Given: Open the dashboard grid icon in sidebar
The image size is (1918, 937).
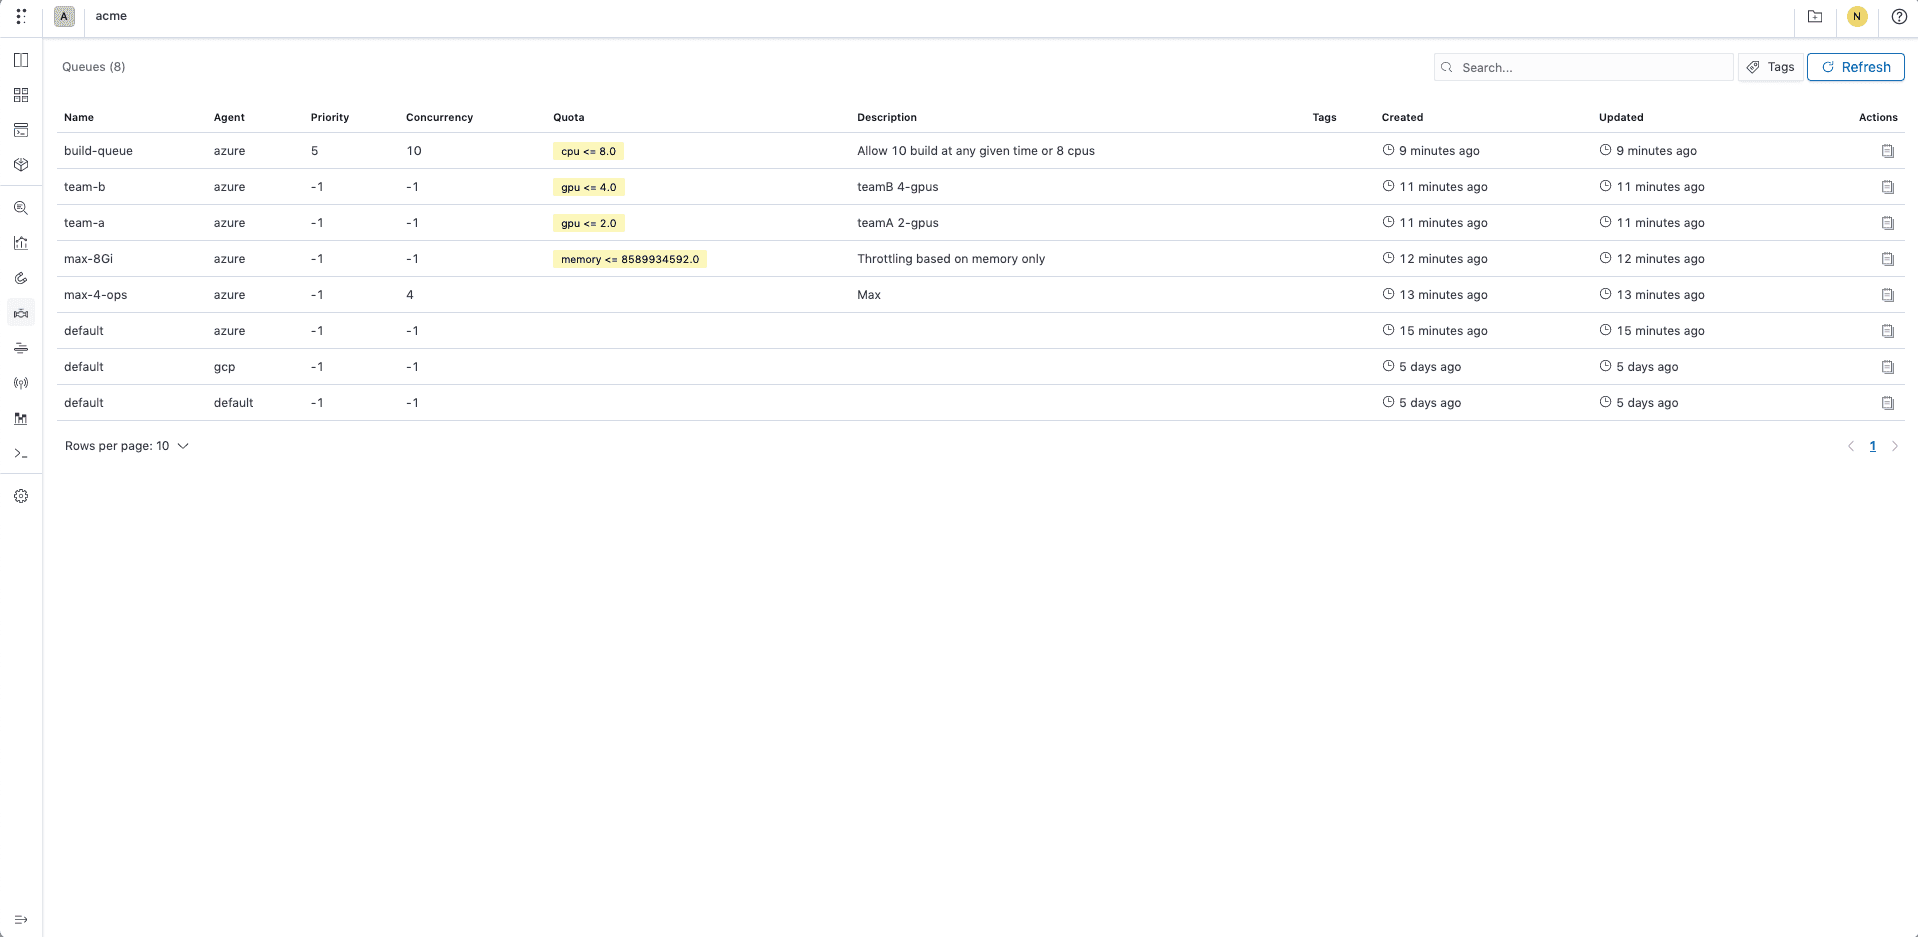Looking at the screenshot, I should coord(21,95).
